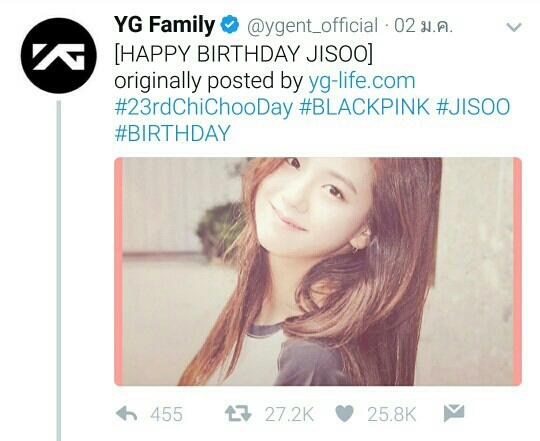Open the #BLACKPINK hashtag
540x441 pixels.
tap(364, 107)
